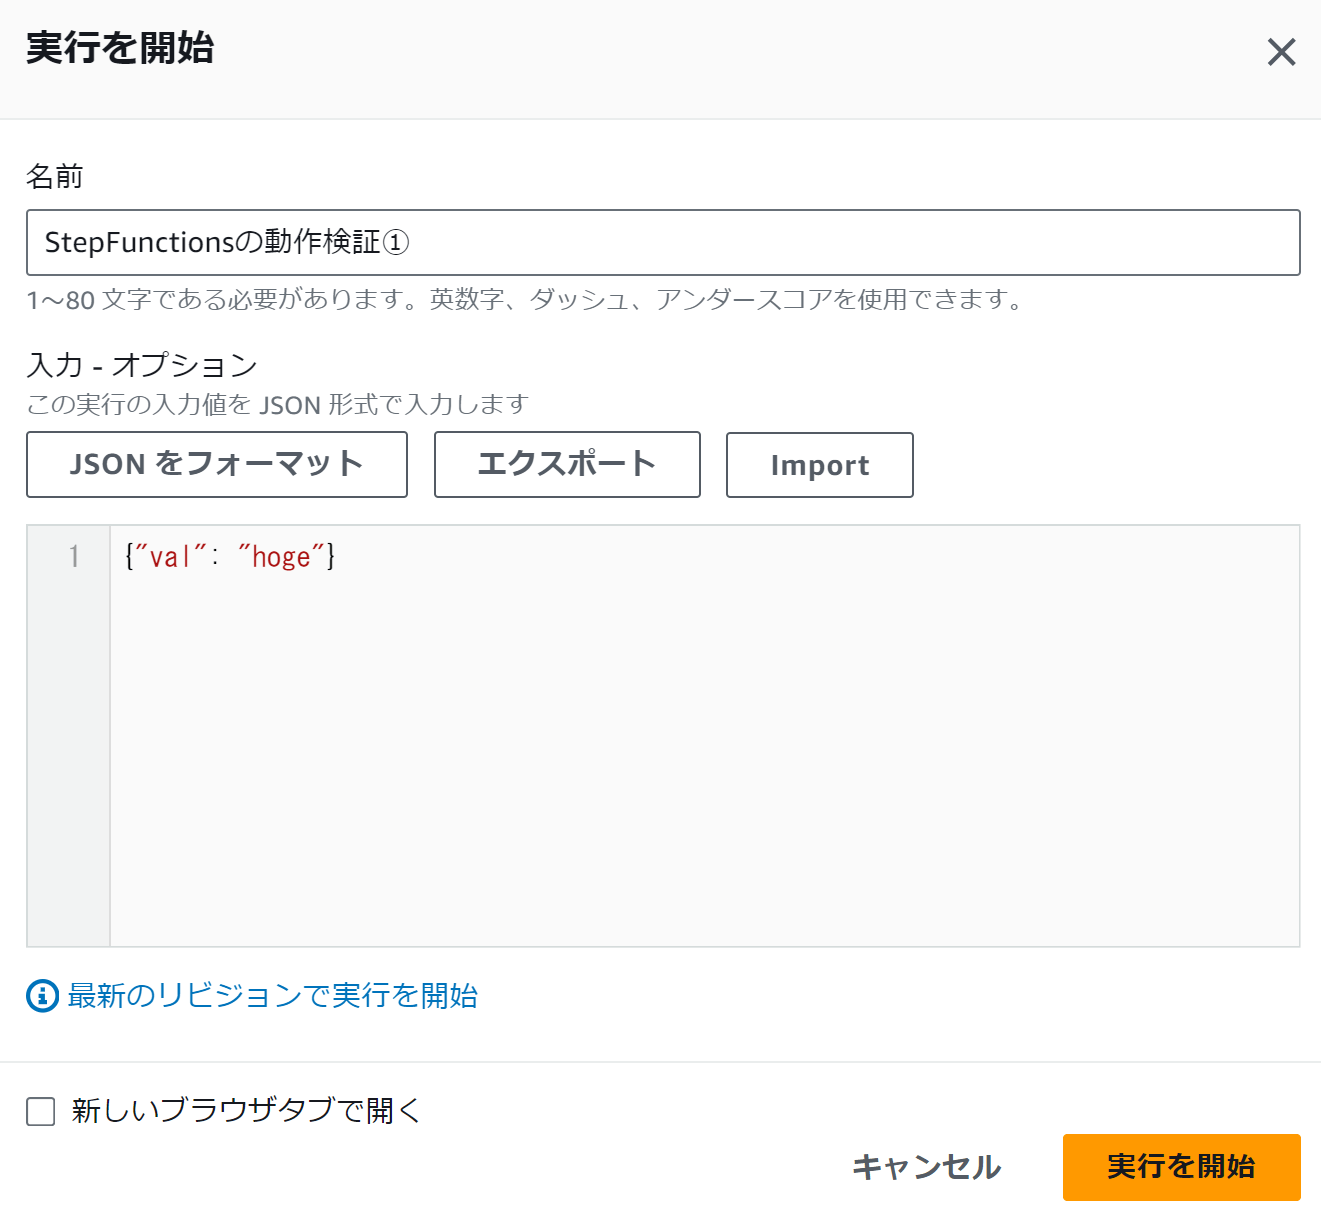The width and height of the screenshot is (1321, 1213).
Task: Click the orange 実行を開始 button
Action: 1181,1167
